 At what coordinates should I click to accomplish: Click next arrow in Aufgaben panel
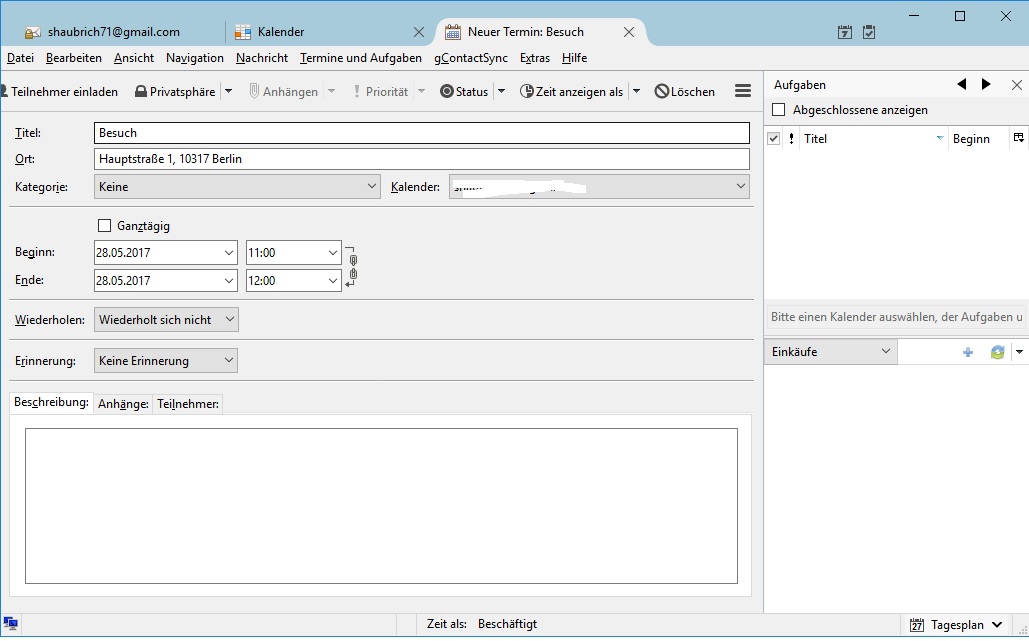pos(986,85)
